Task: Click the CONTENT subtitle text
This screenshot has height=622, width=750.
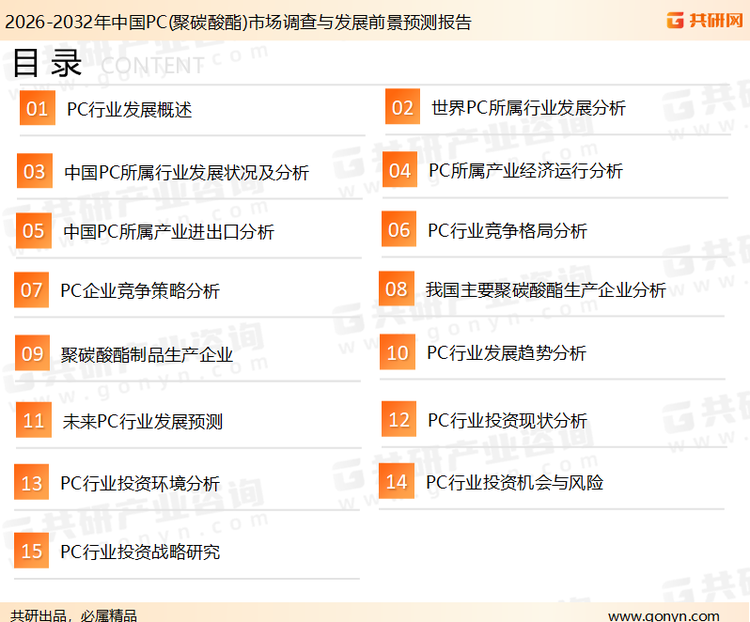Action: [152, 66]
